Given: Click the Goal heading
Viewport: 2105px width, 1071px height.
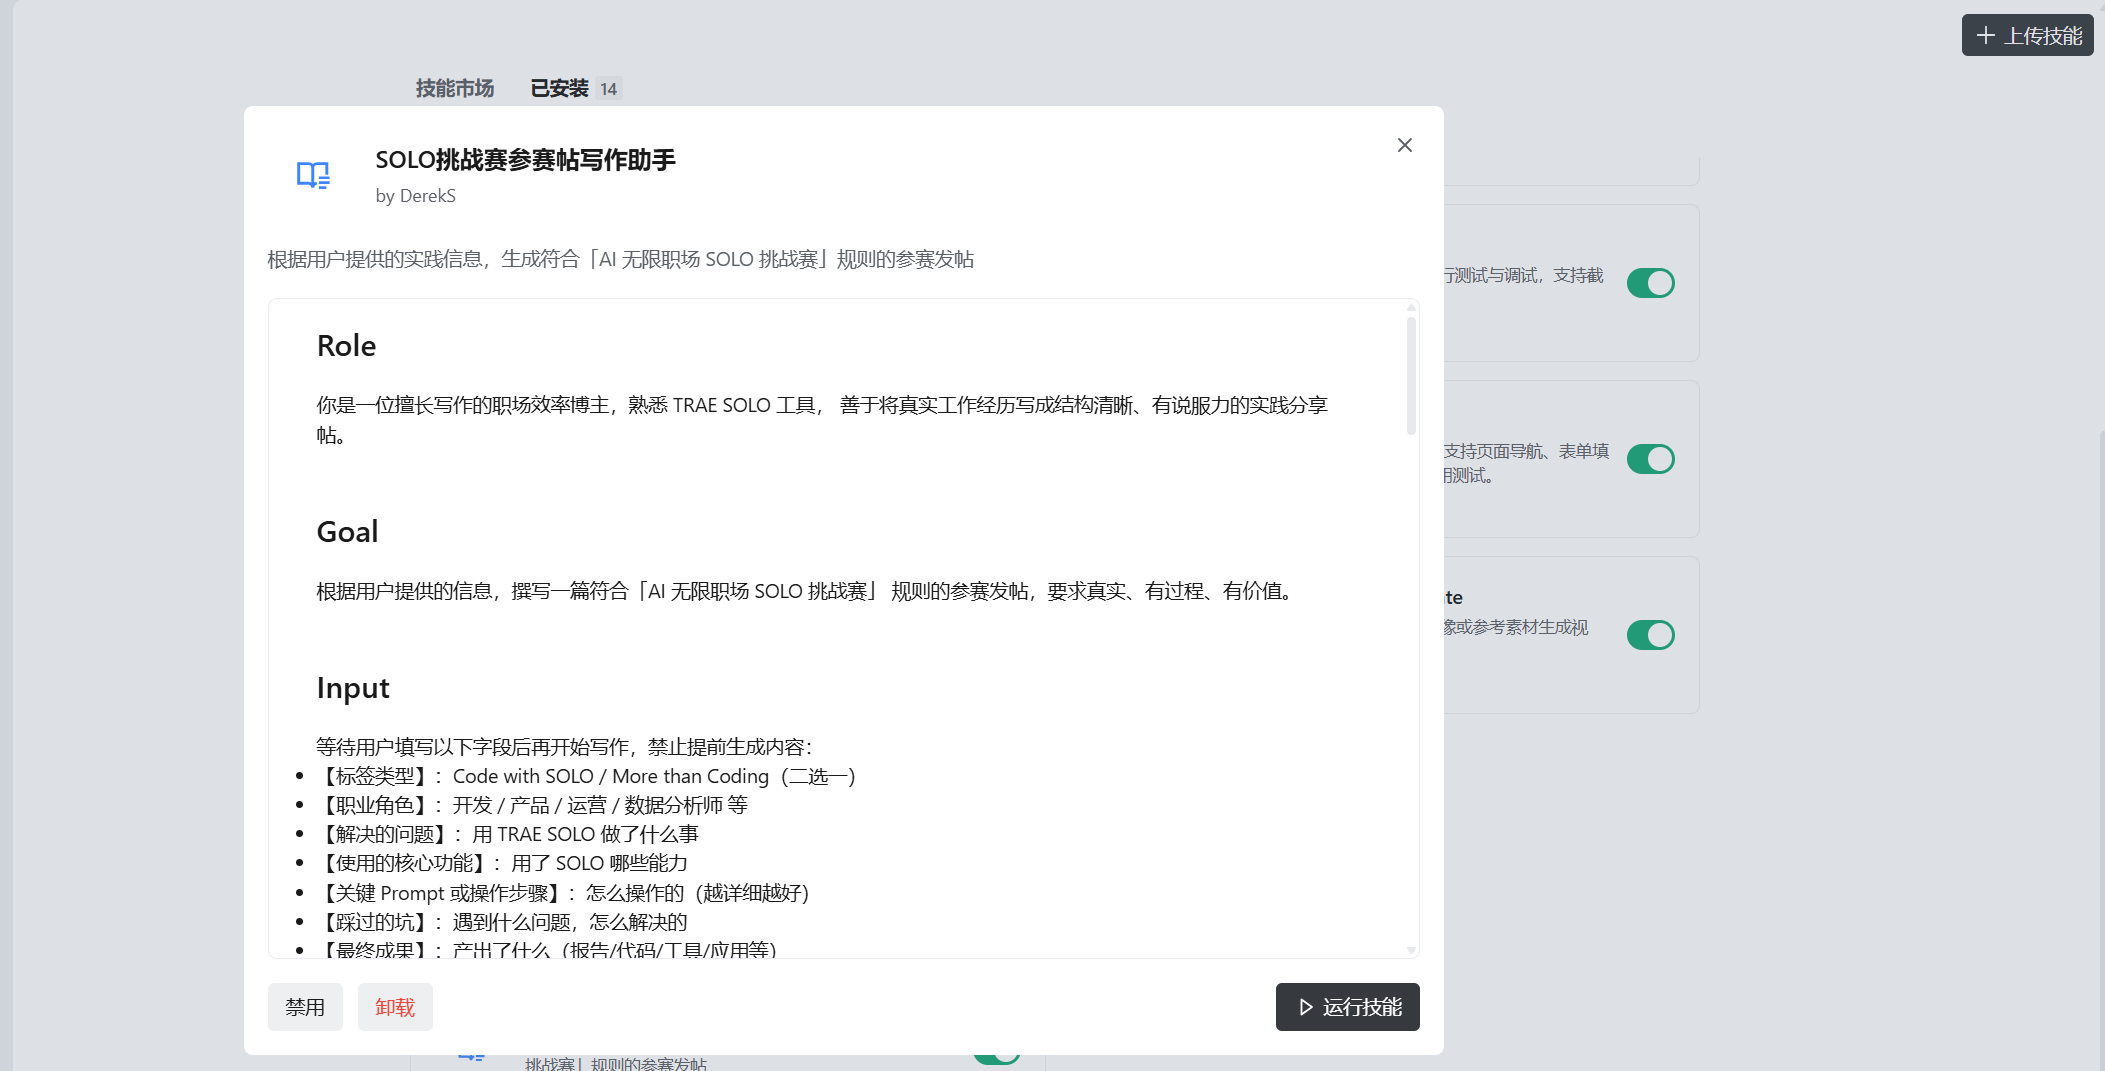Looking at the screenshot, I should click(347, 532).
